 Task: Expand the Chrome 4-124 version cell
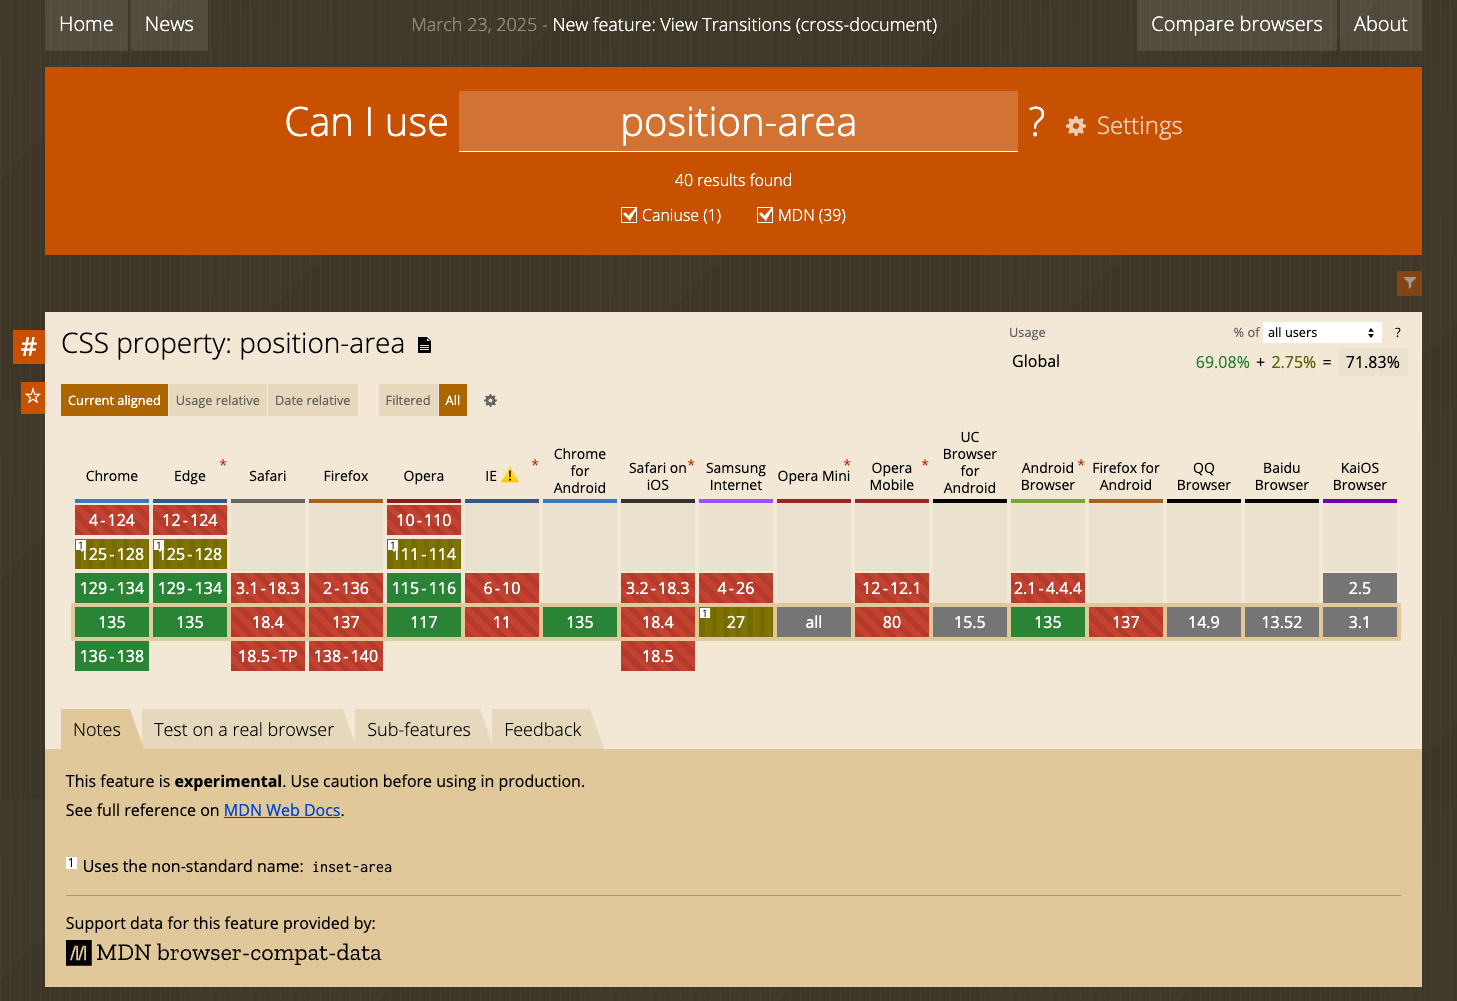(112, 520)
